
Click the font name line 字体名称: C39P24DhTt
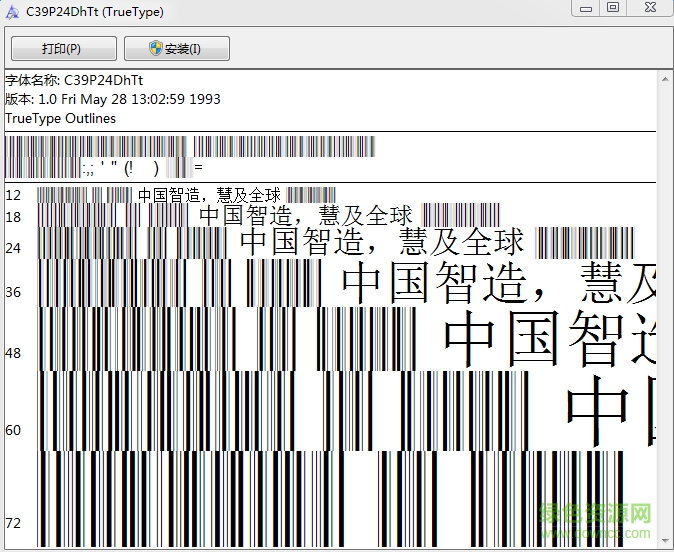pyautogui.click(x=74, y=80)
